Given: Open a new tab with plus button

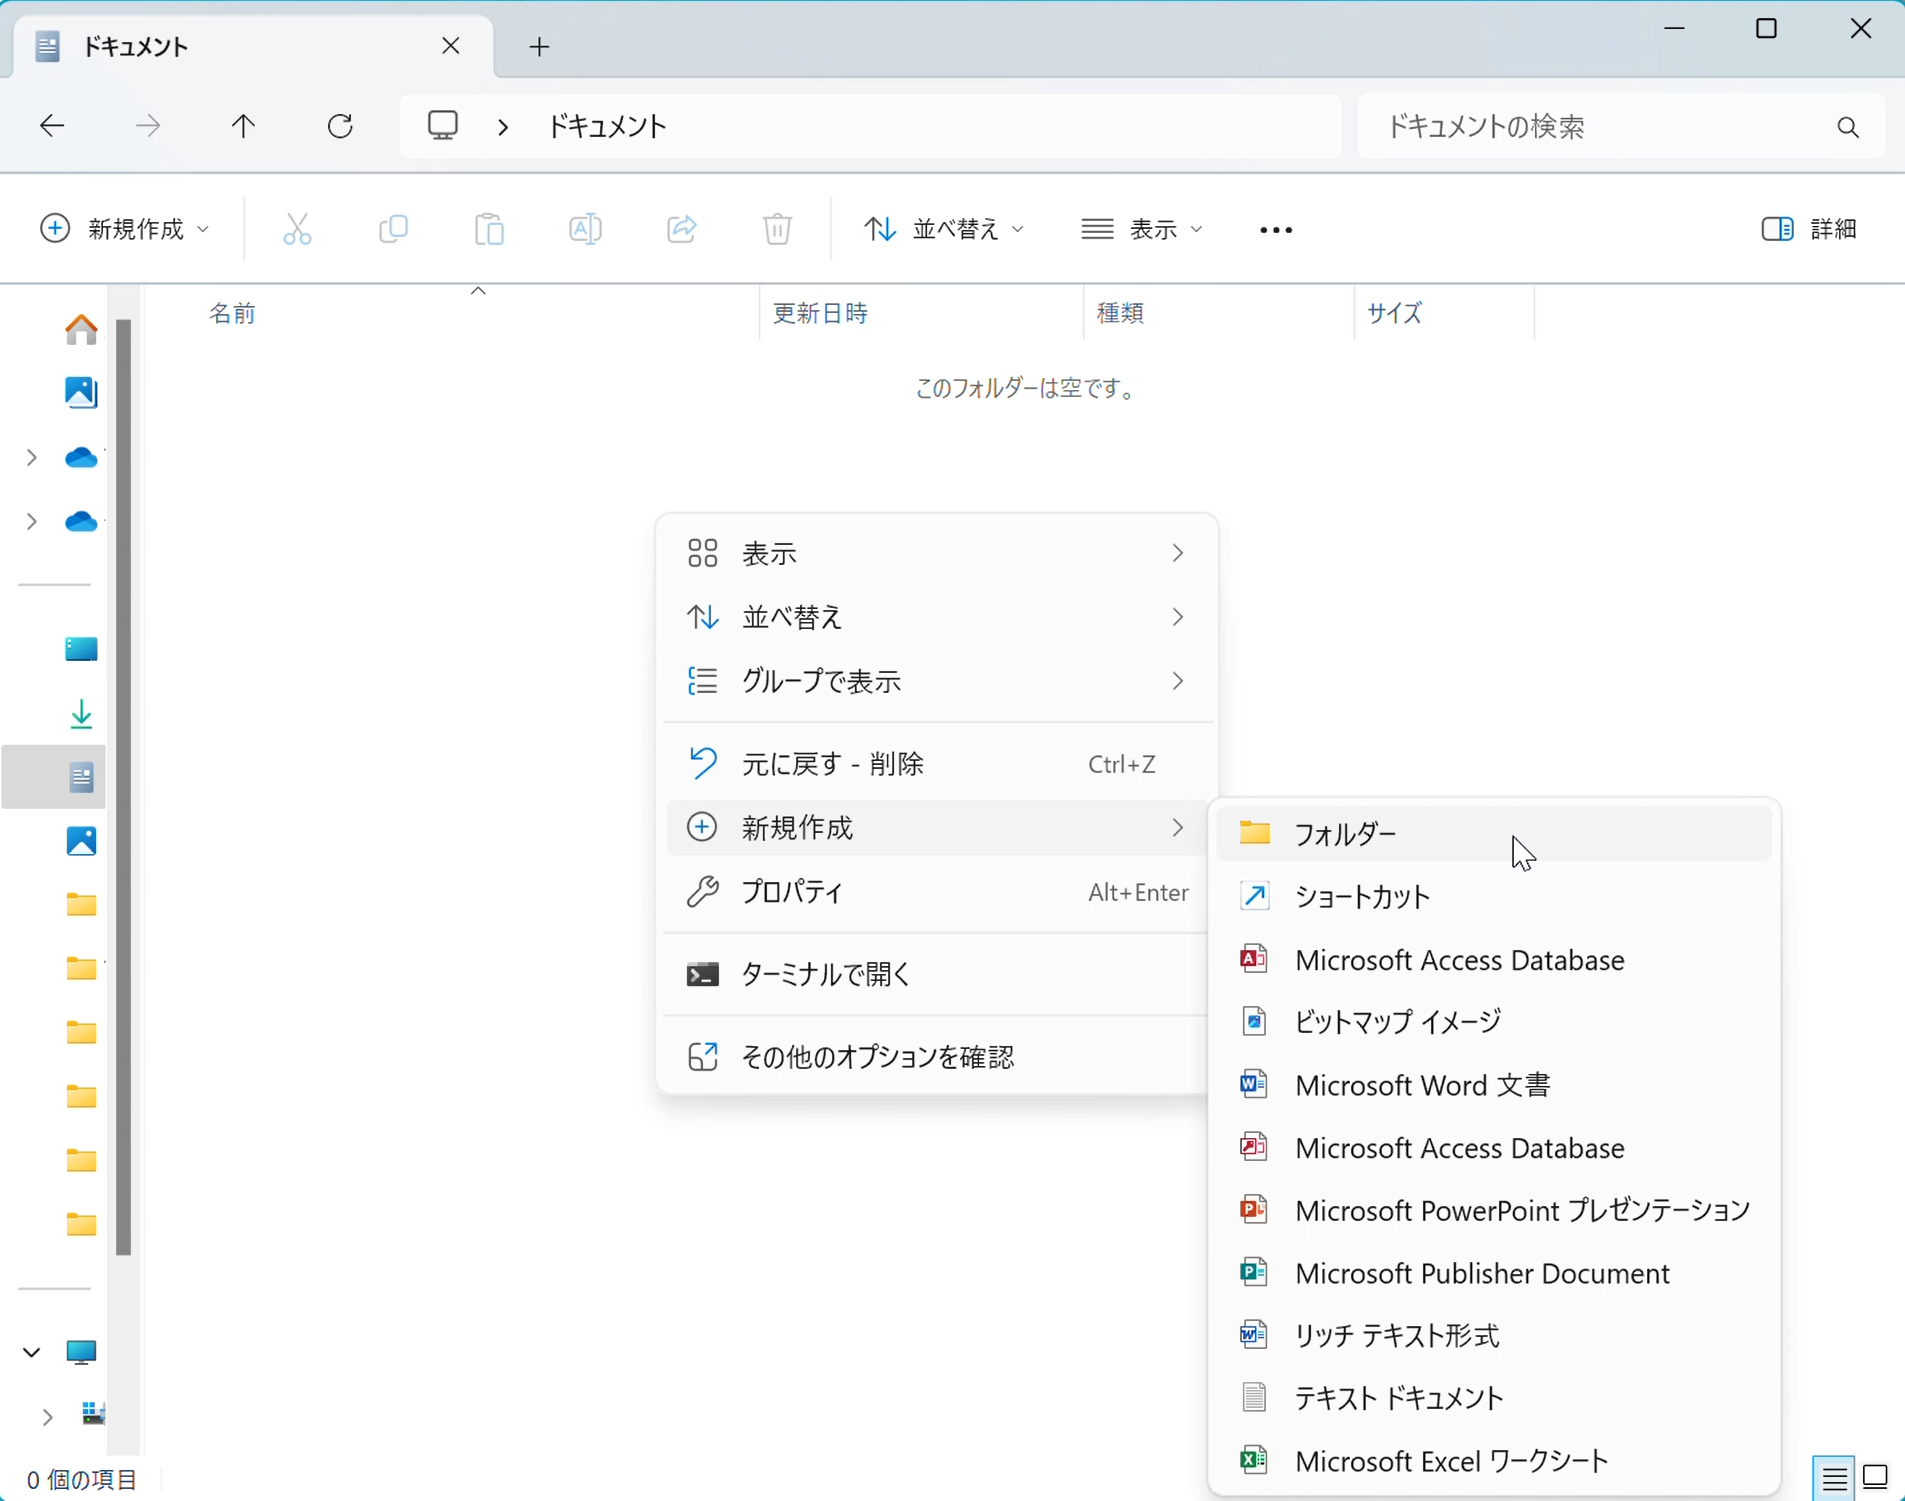Looking at the screenshot, I should (539, 47).
